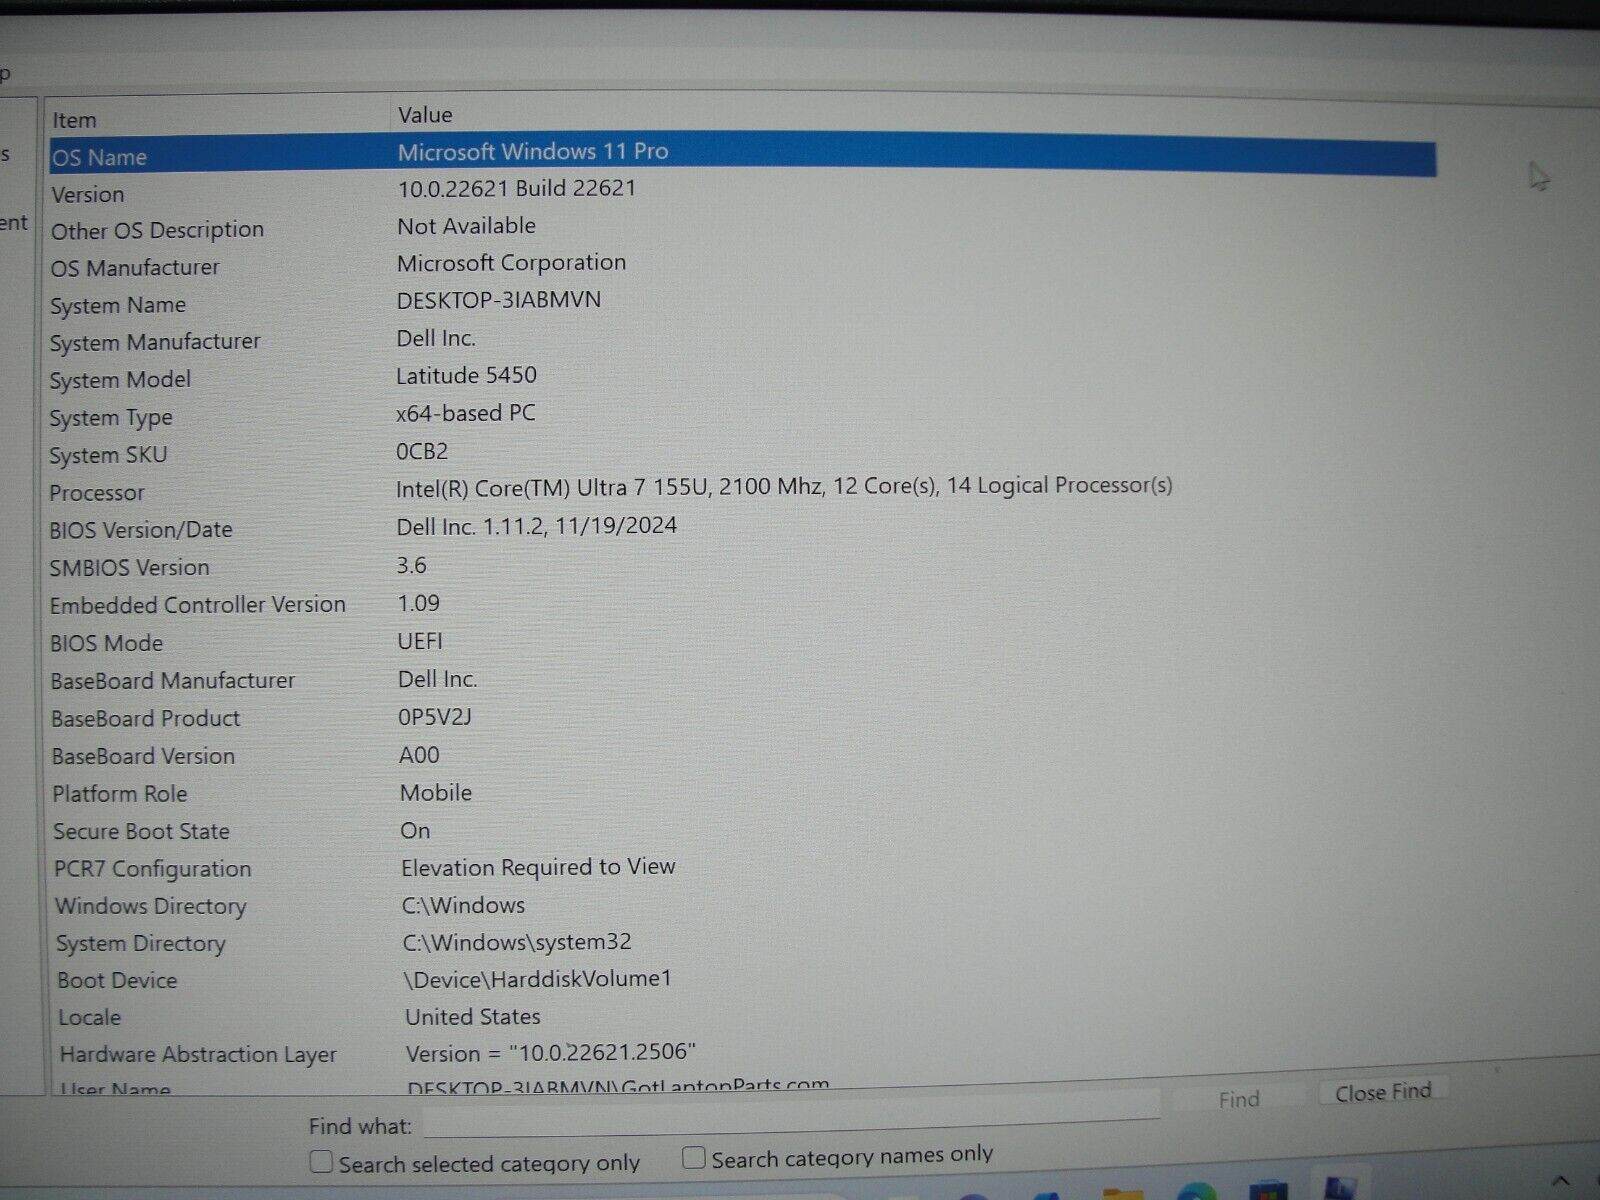Image resolution: width=1600 pixels, height=1200 pixels.
Task: Select the System Name row
Action: point(118,306)
